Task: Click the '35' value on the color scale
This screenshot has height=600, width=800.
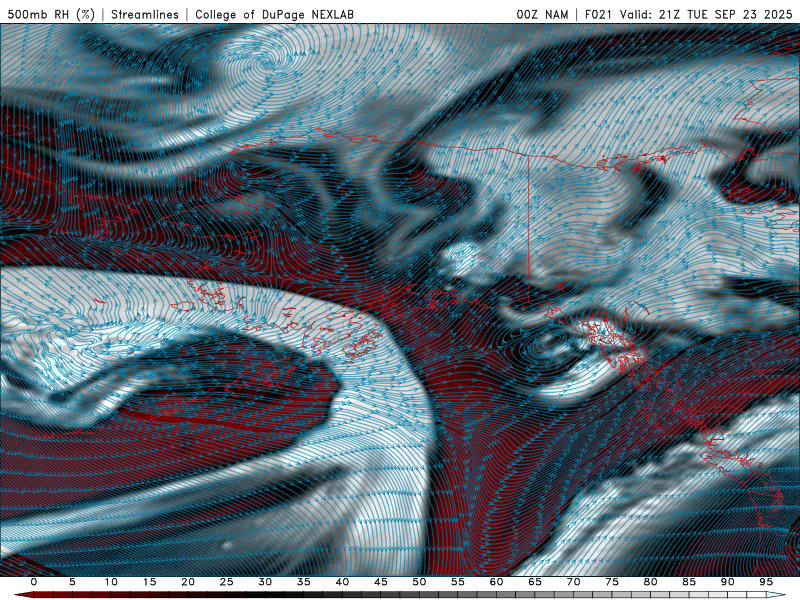Action: click(x=304, y=582)
